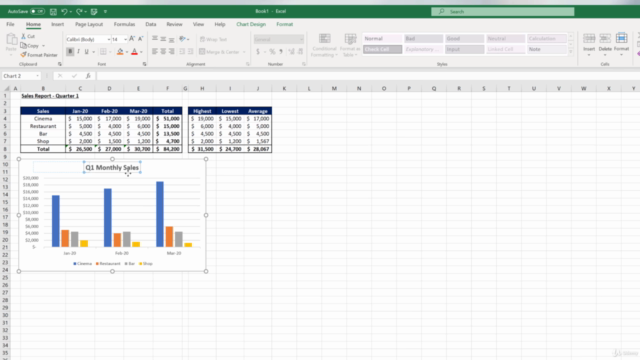Click the Q1 Monthly Sales chart title
Image resolution: width=640 pixels, height=360 pixels.
112,167
